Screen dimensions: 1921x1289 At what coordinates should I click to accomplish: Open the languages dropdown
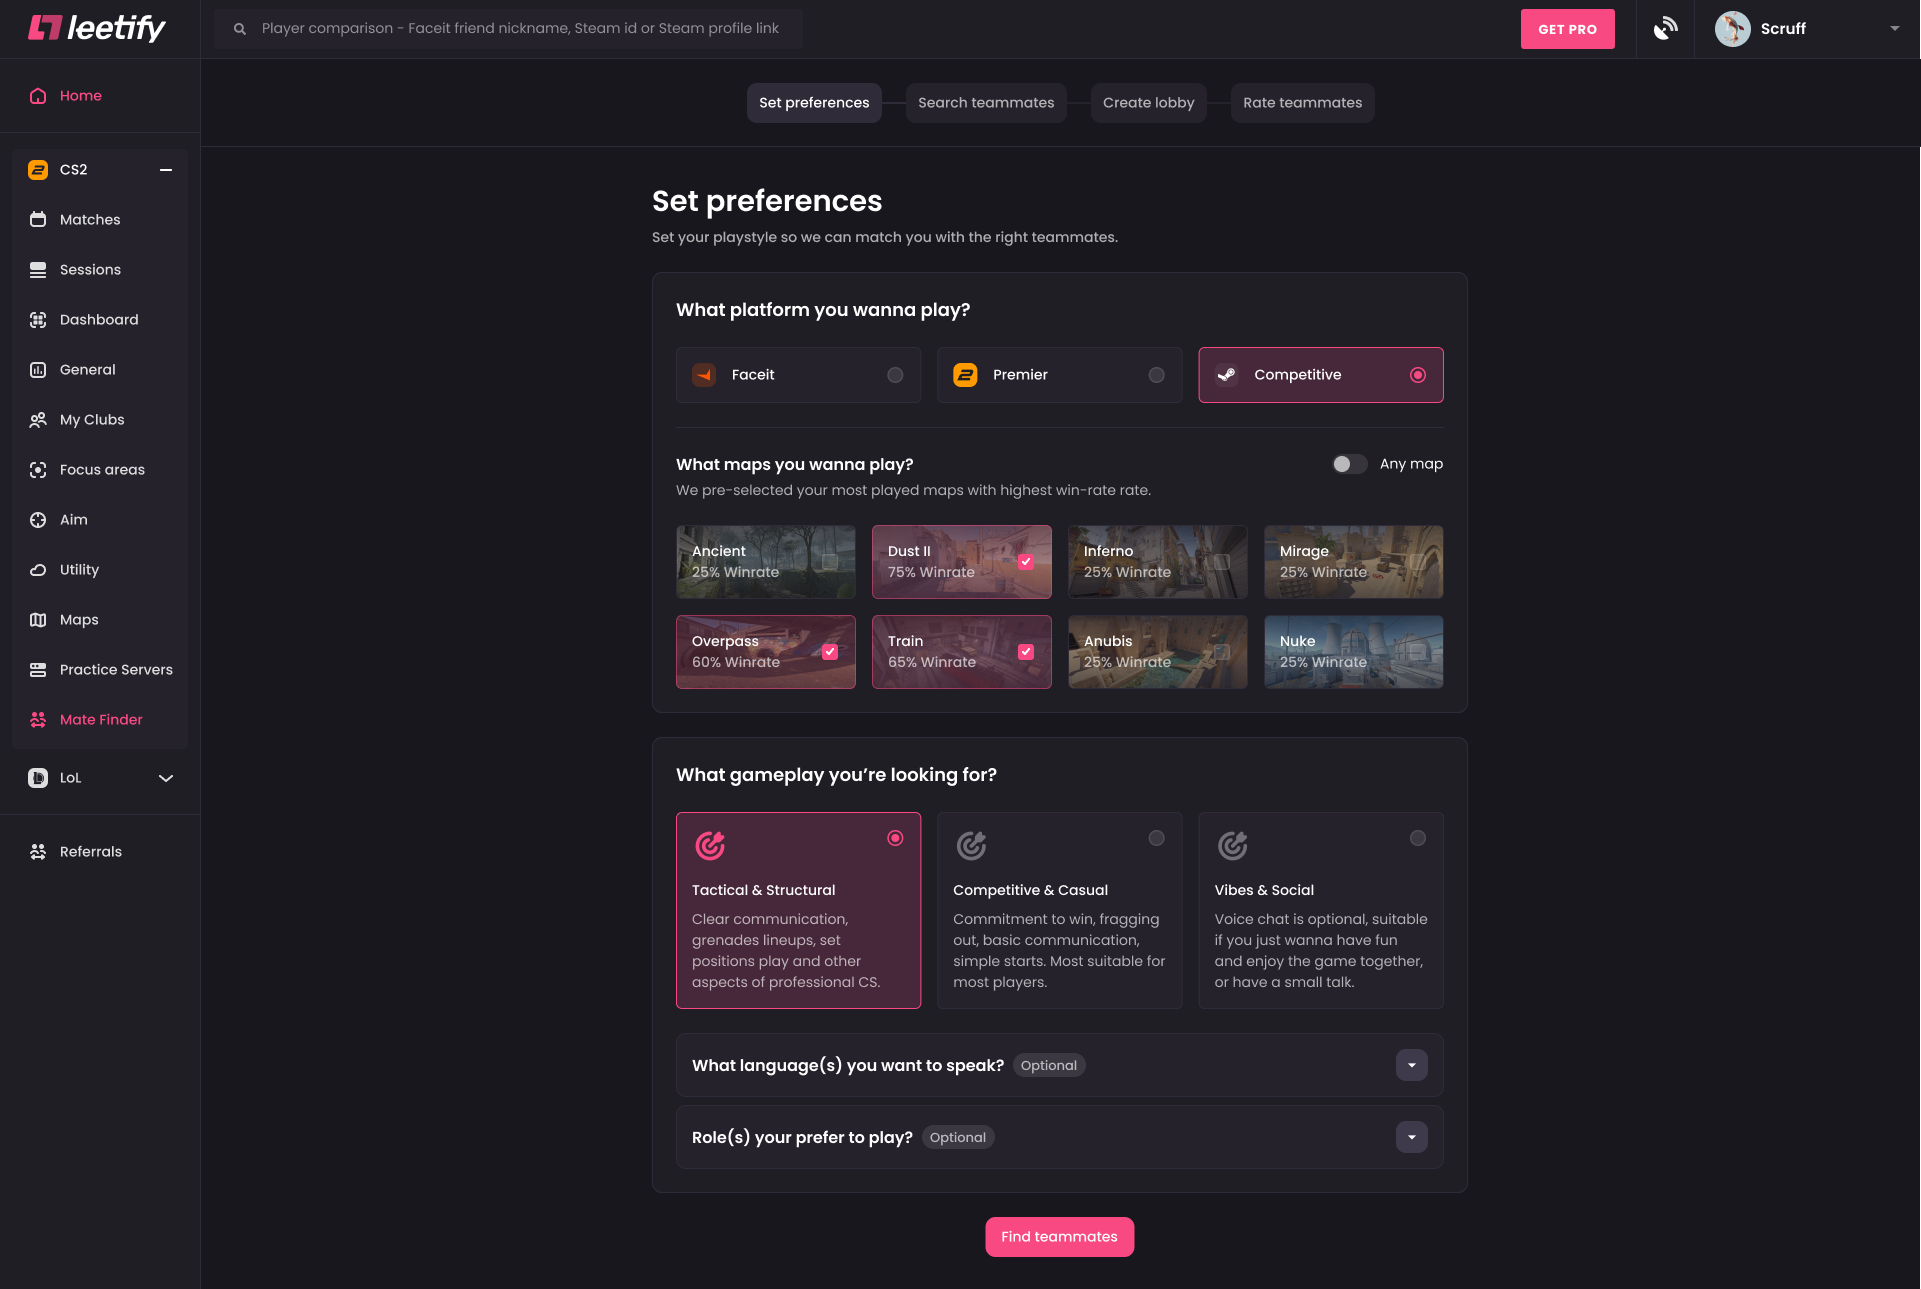pos(1411,1065)
